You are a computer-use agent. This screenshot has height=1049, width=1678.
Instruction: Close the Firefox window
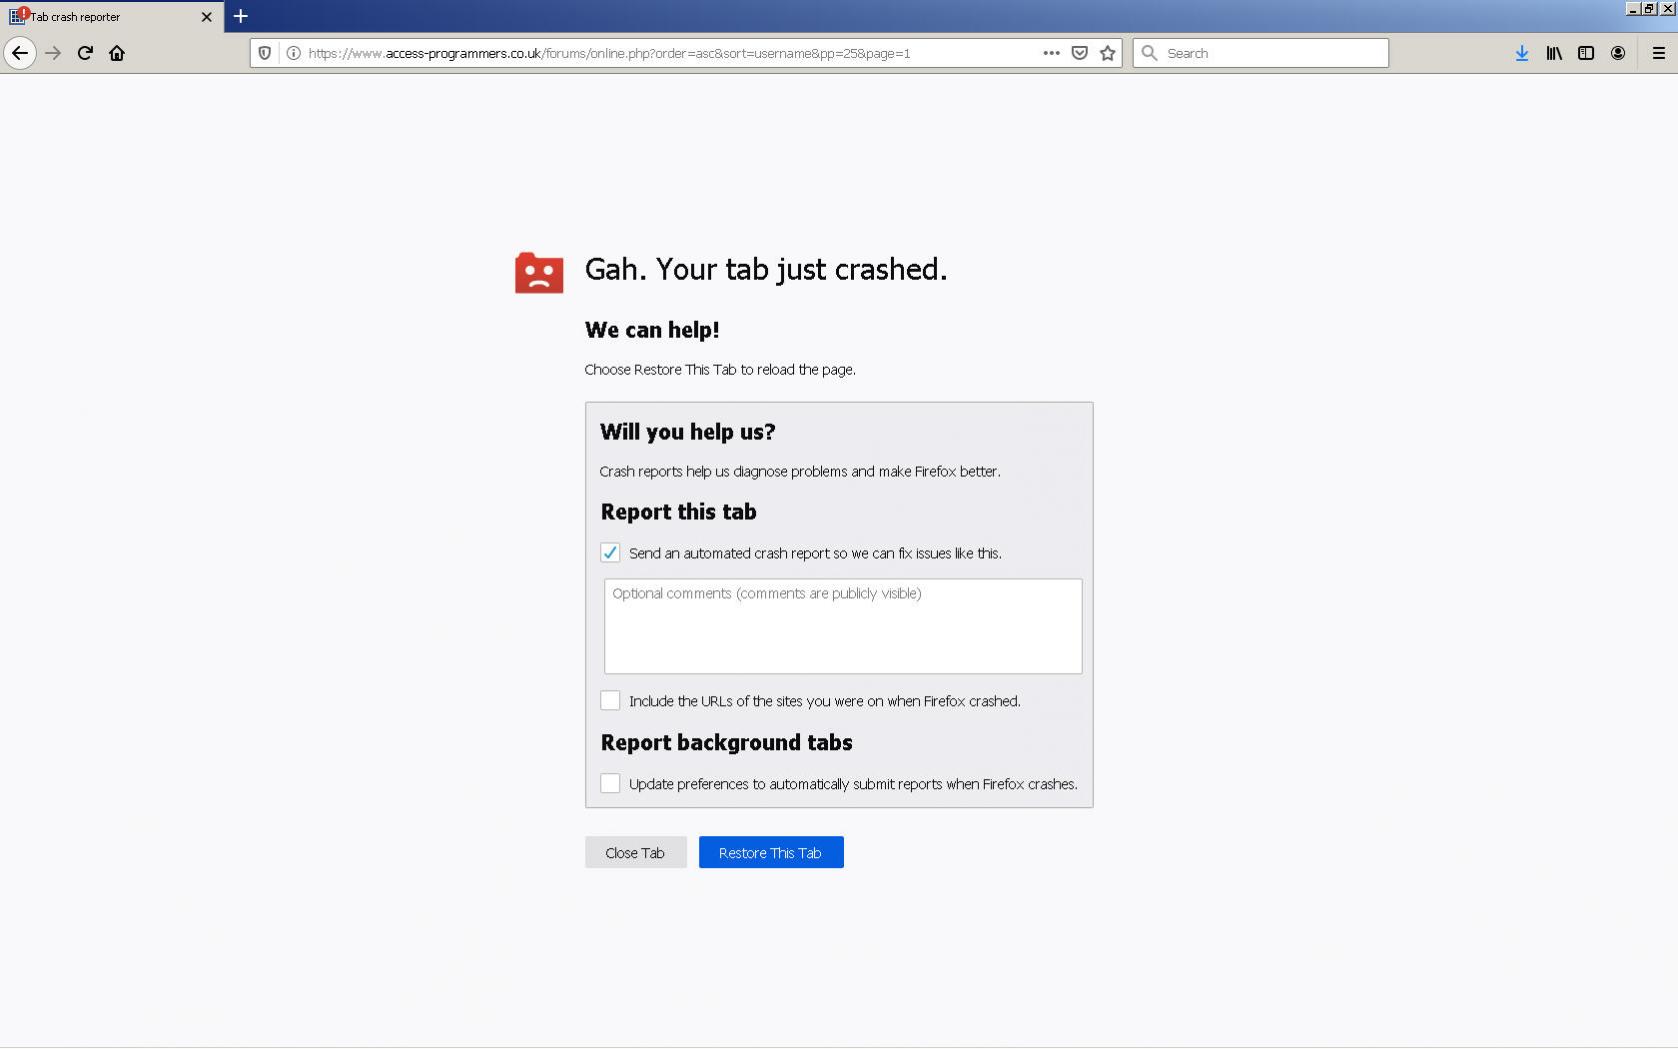click(1667, 8)
